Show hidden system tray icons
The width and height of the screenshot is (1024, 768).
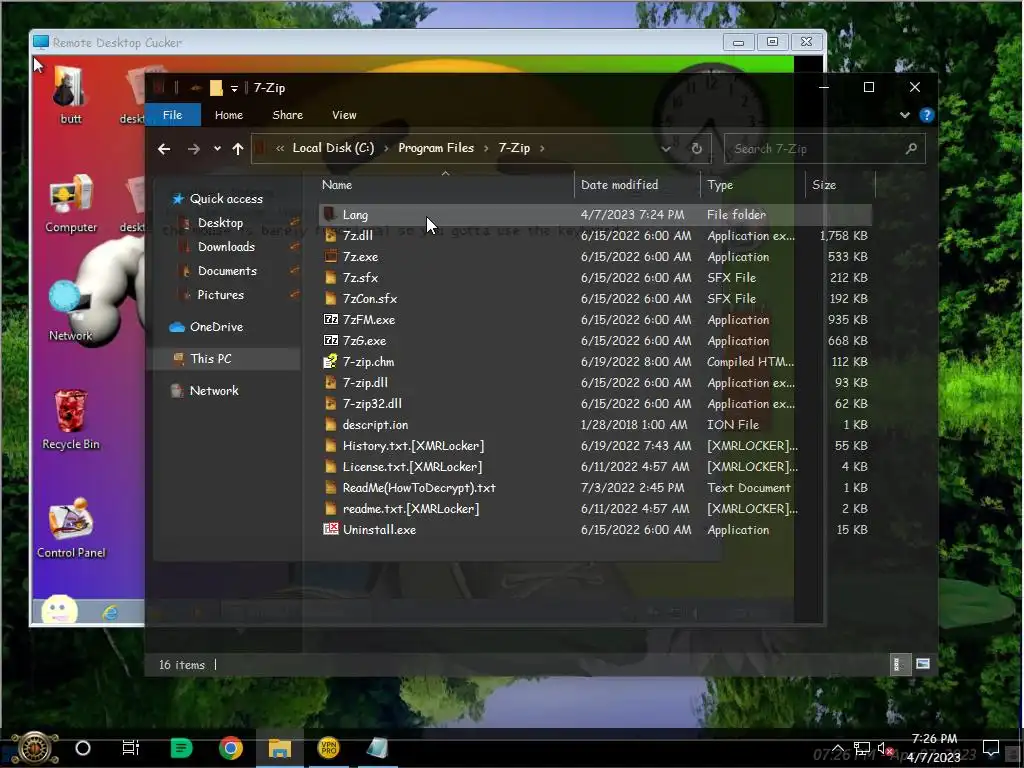(x=838, y=748)
